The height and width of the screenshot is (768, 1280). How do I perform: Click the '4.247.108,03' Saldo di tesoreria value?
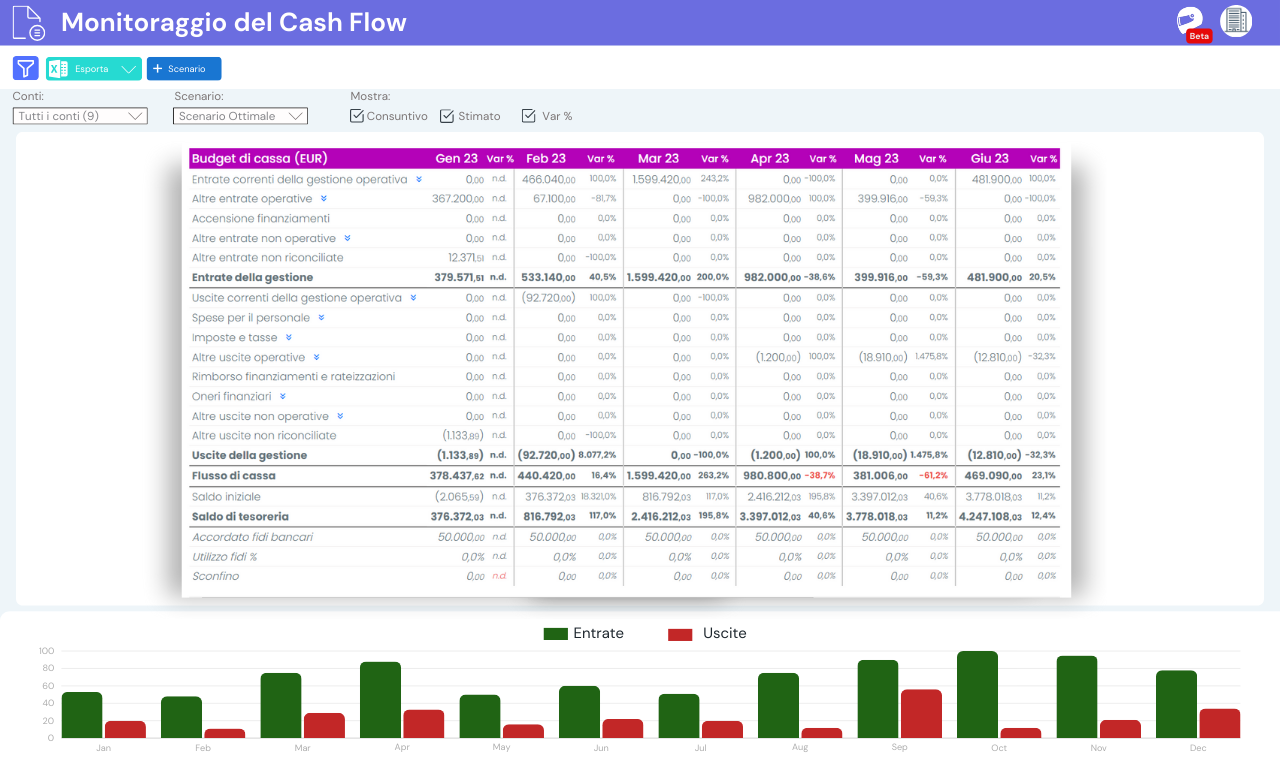click(x=991, y=517)
